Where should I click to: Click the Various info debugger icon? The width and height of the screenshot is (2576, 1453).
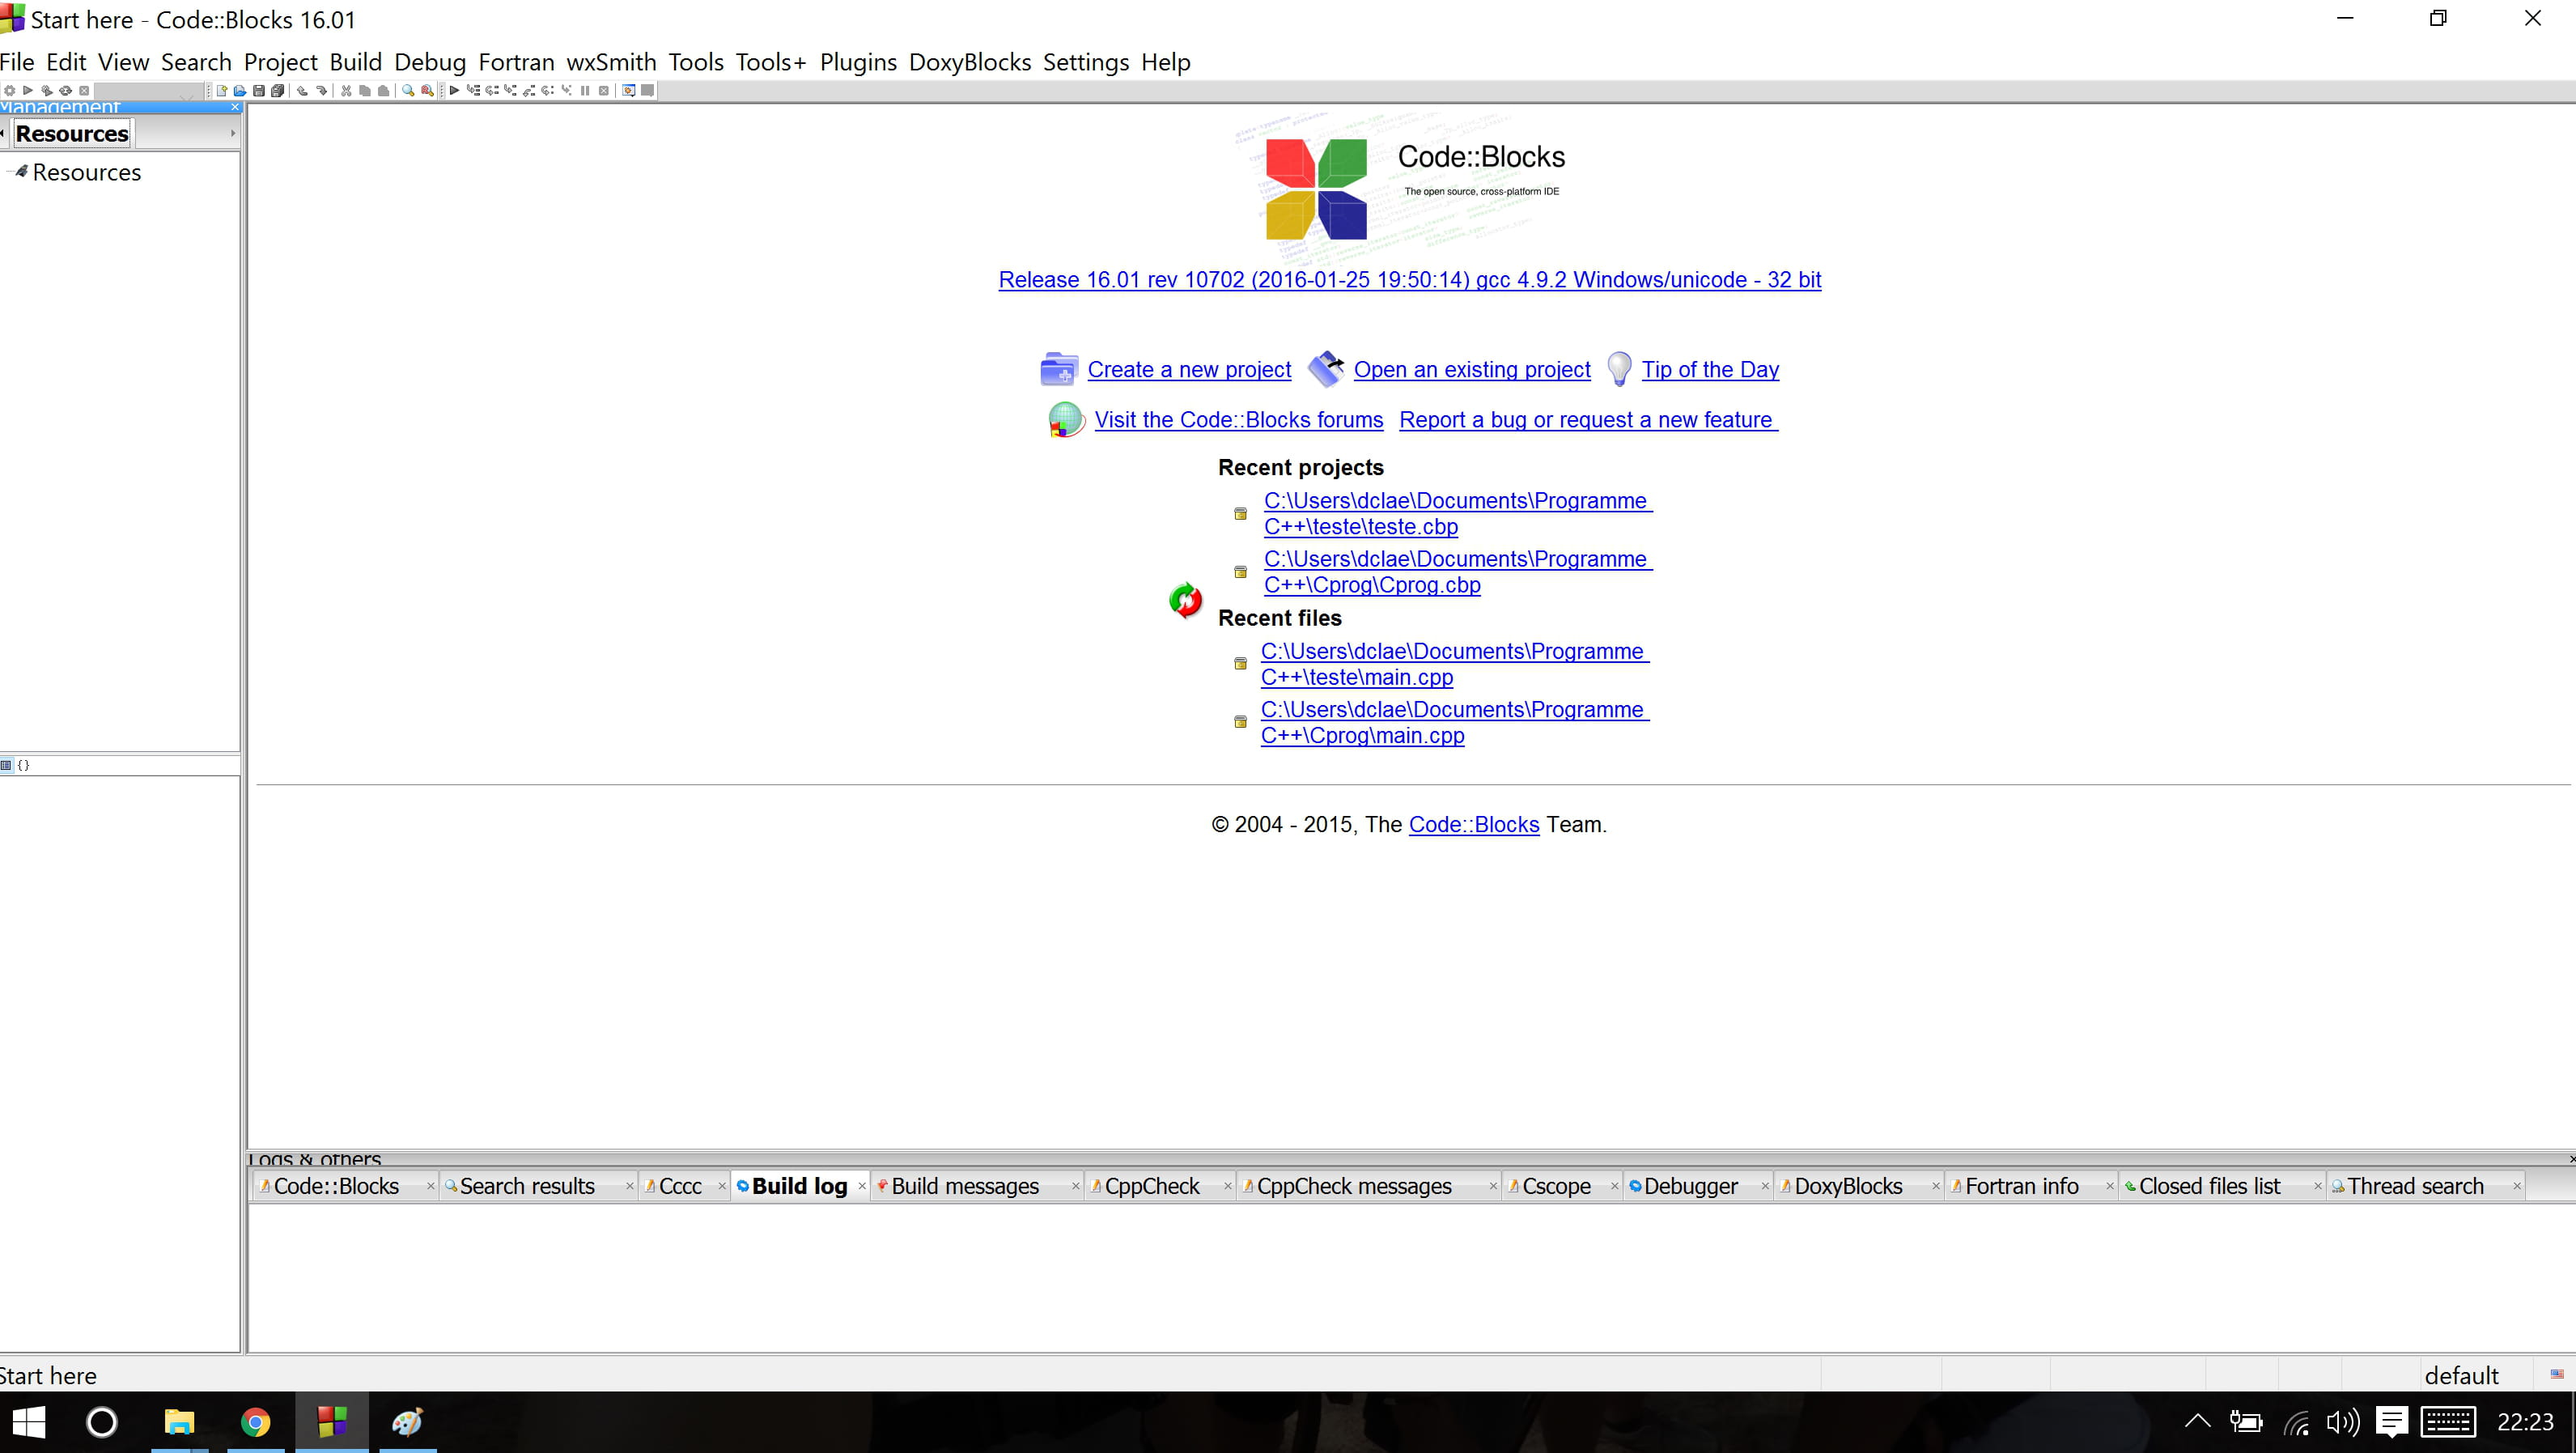[648, 91]
